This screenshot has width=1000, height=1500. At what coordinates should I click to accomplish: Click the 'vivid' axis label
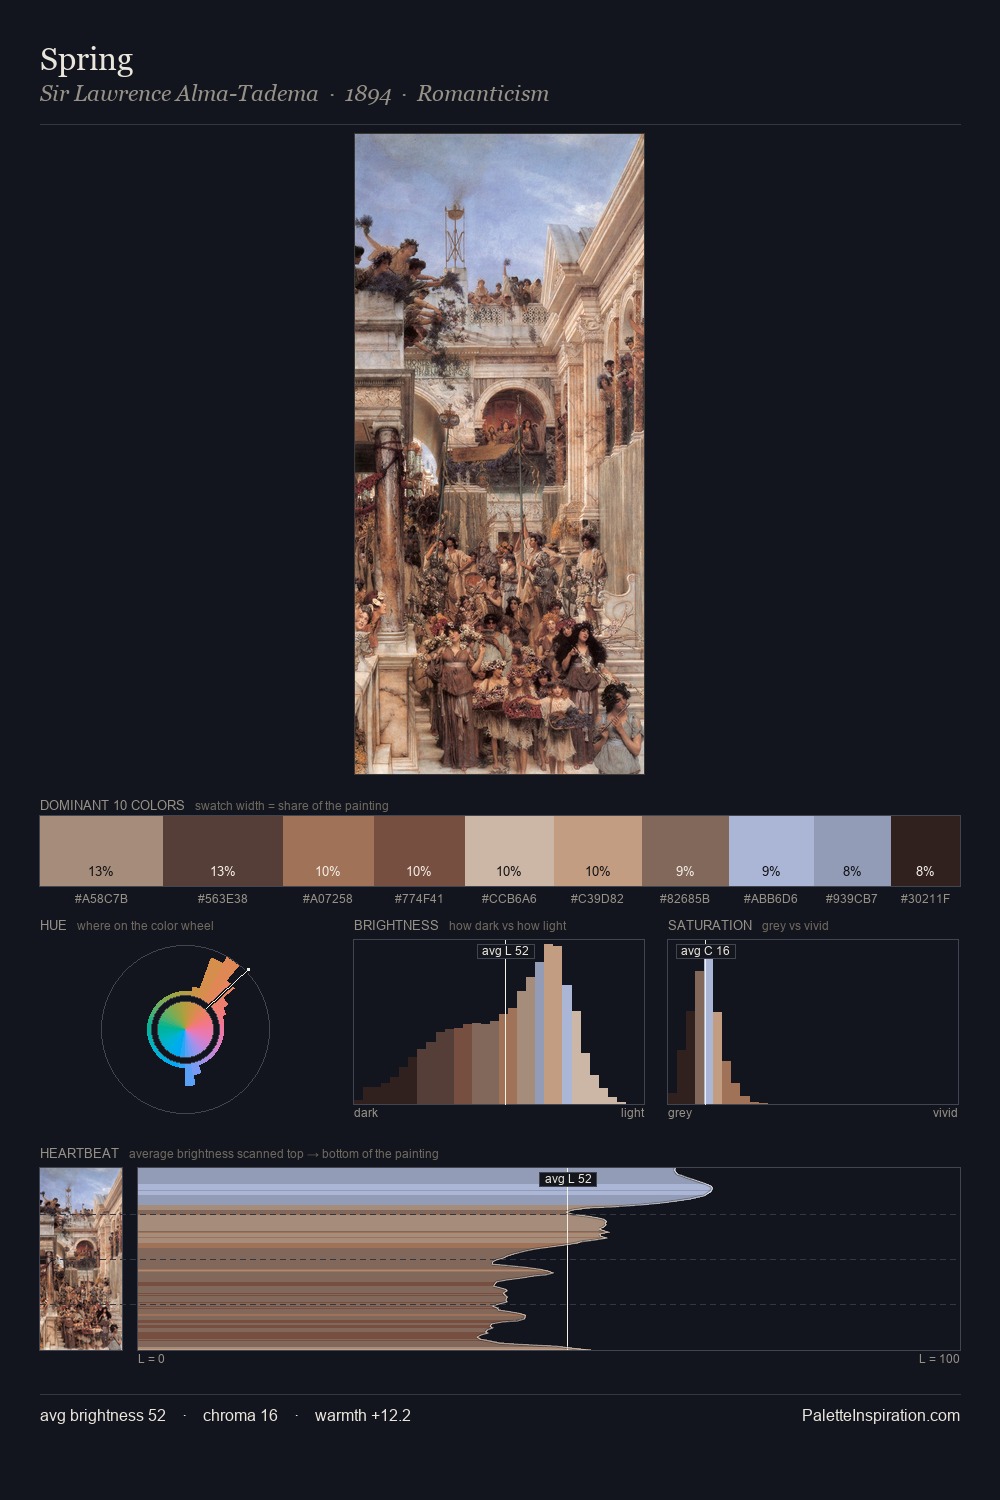coord(945,1113)
